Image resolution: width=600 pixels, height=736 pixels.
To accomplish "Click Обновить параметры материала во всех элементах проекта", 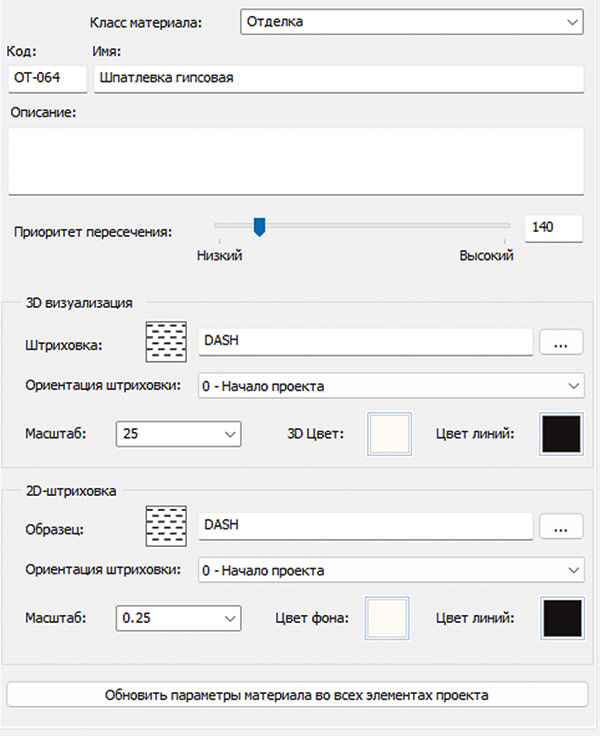I will point(297,694).
